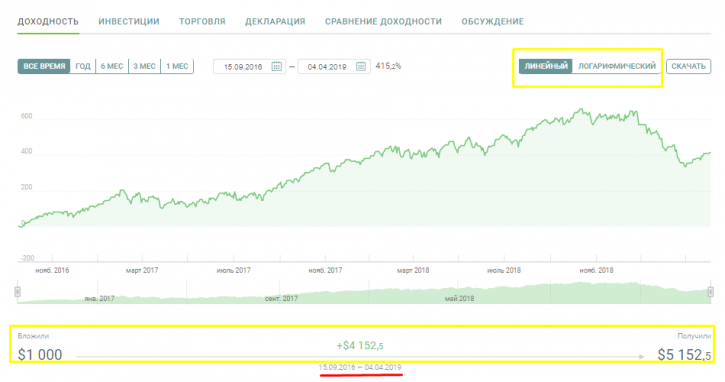The width and height of the screenshot is (725, 382).
Task: Grab the right range slider handle
Action: [710, 292]
